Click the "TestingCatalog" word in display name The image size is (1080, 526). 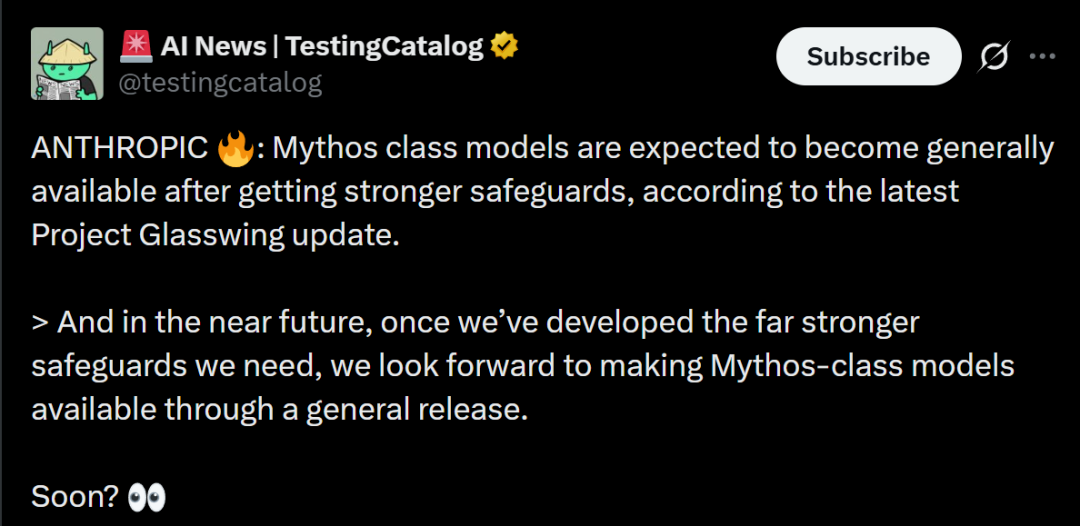tap(384, 47)
